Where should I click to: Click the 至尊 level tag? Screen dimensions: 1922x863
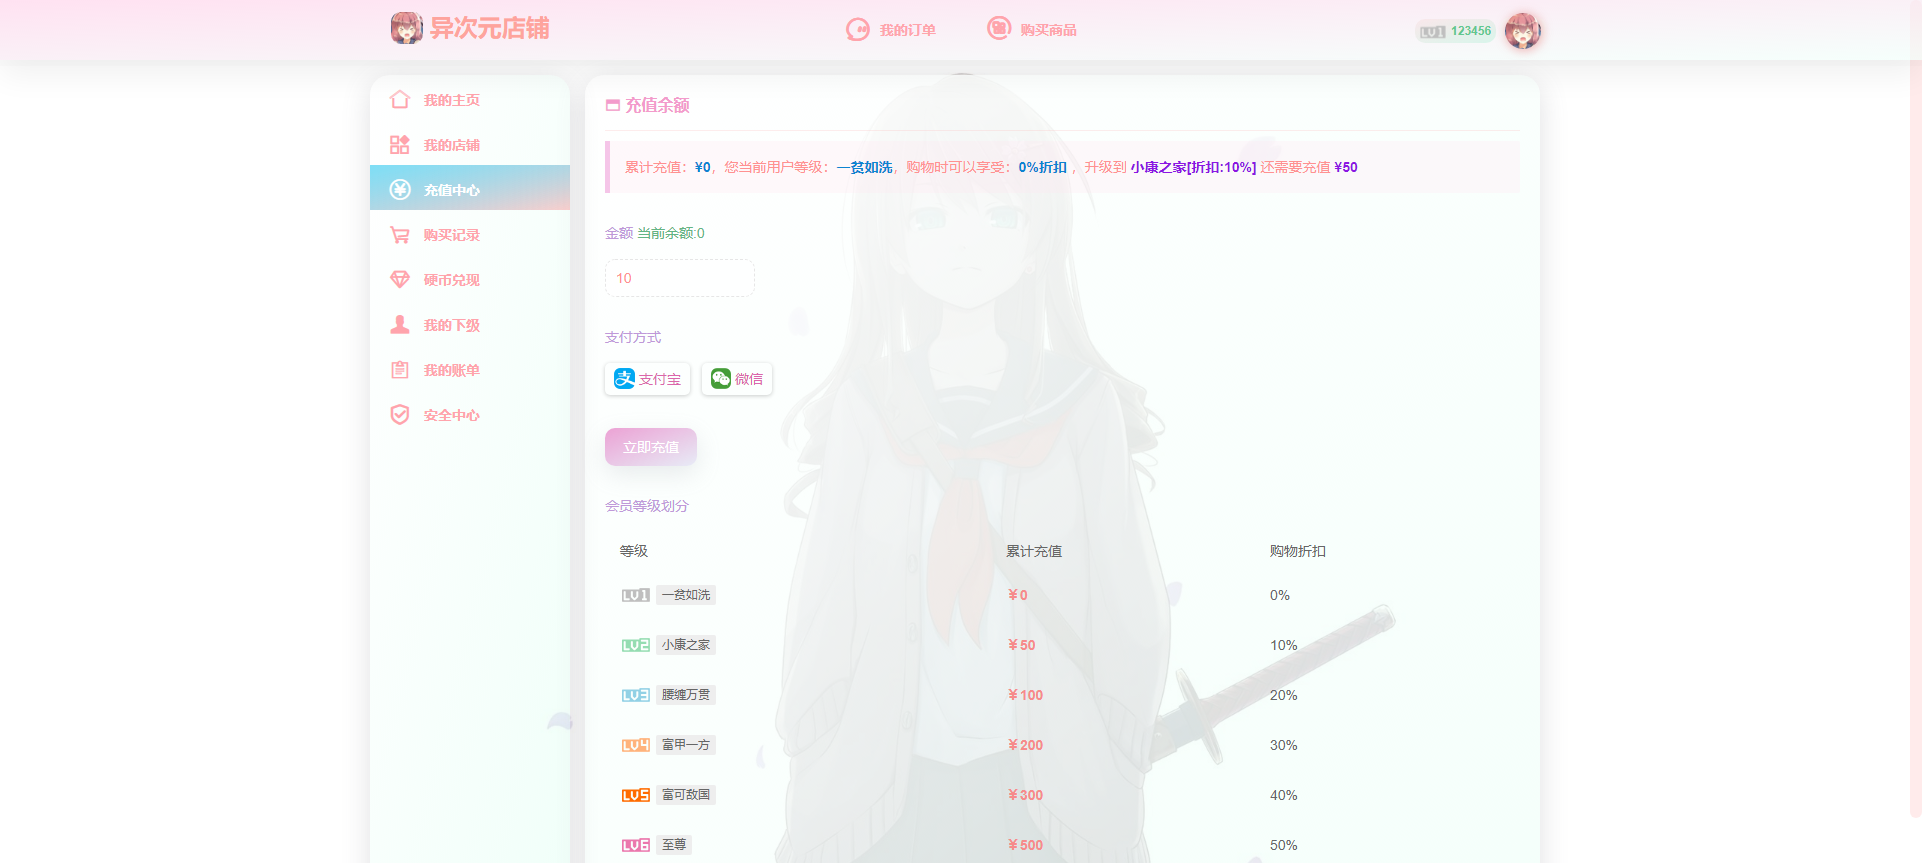tap(674, 845)
